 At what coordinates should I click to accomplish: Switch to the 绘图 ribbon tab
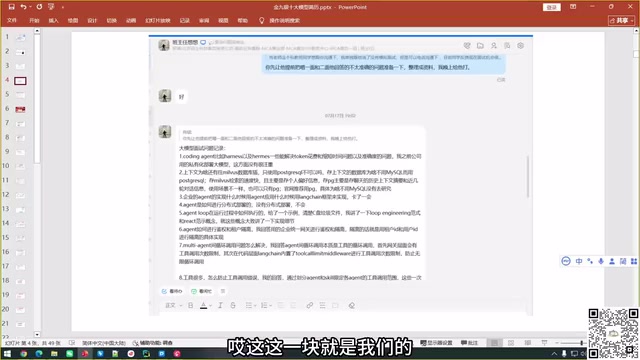pos(73,20)
